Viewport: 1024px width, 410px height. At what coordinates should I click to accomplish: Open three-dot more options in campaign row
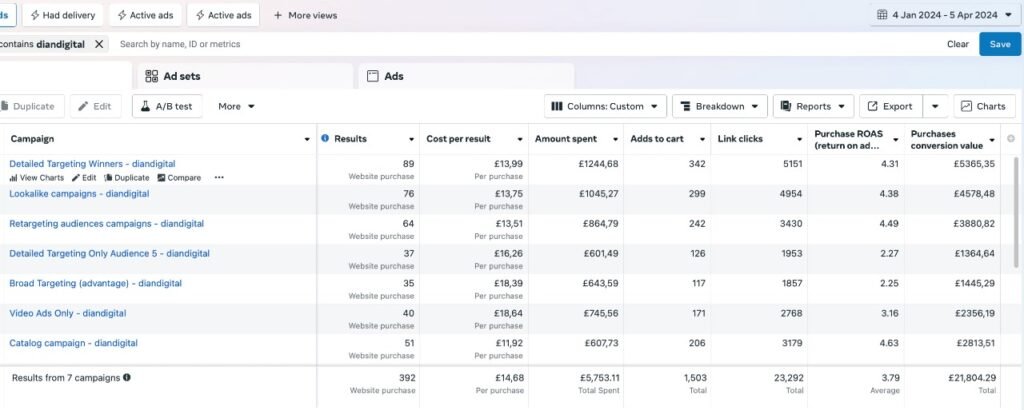tap(219, 178)
